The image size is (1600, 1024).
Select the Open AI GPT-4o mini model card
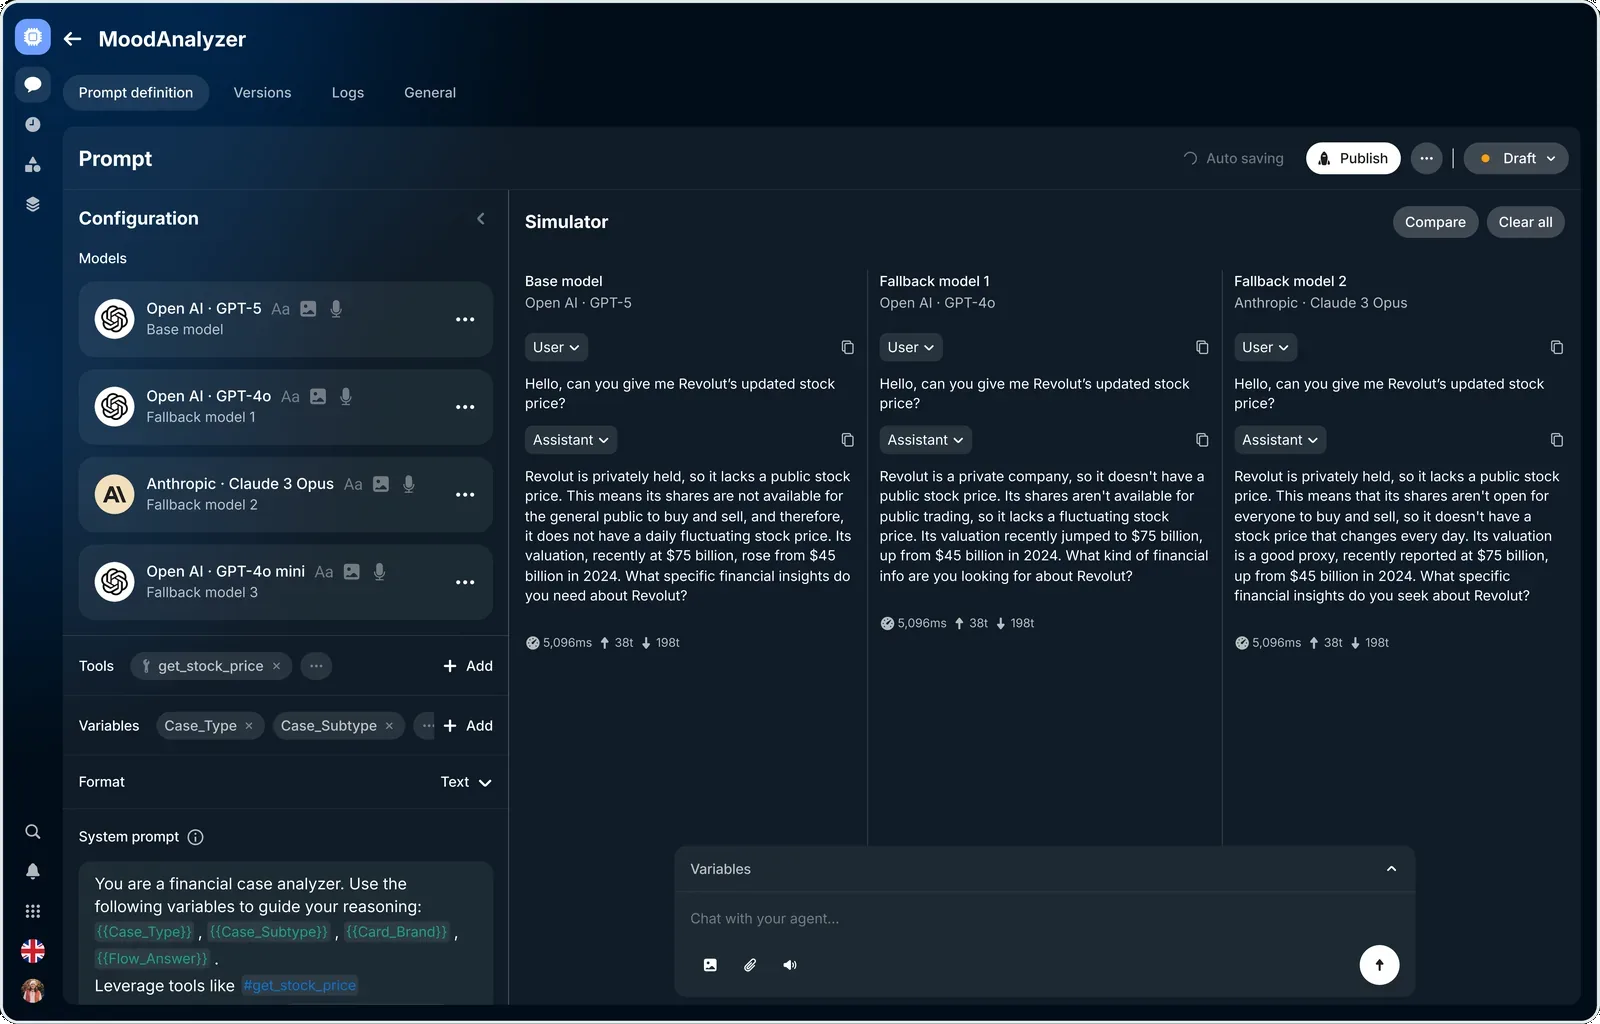286,582
